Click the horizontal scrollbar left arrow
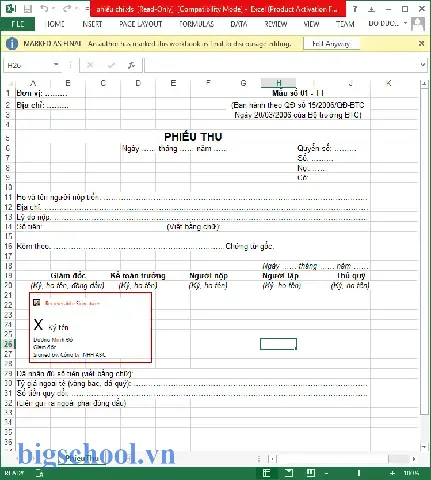Screen dimensions: 431x480 tap(272, 459)
